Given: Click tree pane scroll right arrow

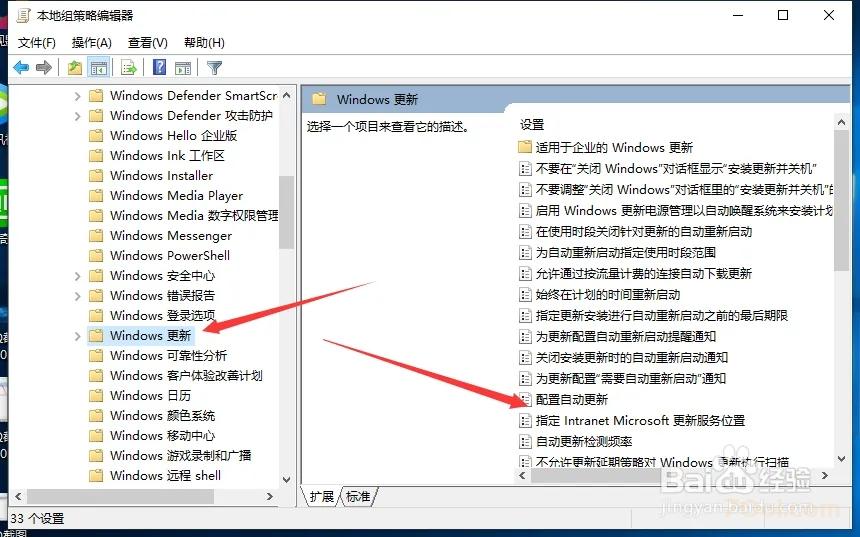Looking at the screenshot, I should [270, 496].
